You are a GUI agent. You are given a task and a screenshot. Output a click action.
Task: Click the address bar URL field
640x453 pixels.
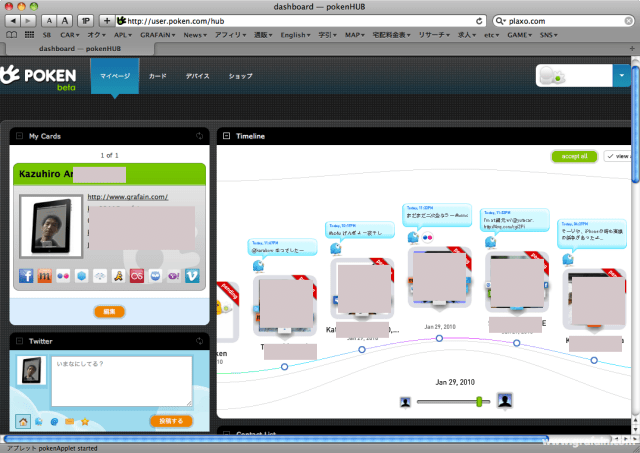coord(300,21)
